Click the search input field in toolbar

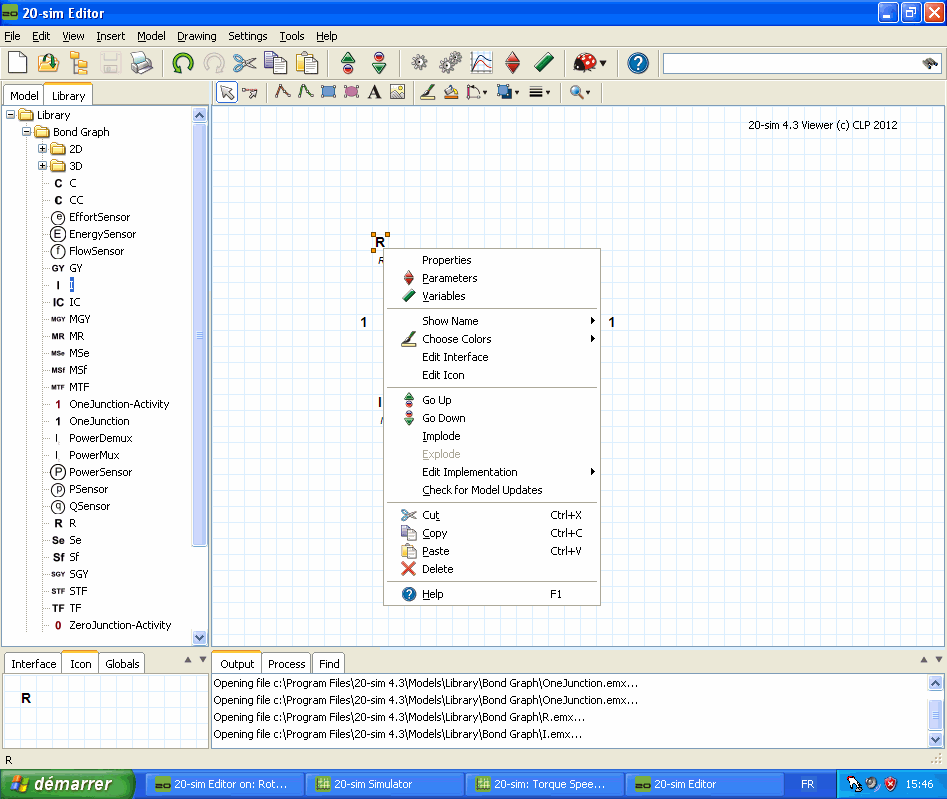coord(791,63)
